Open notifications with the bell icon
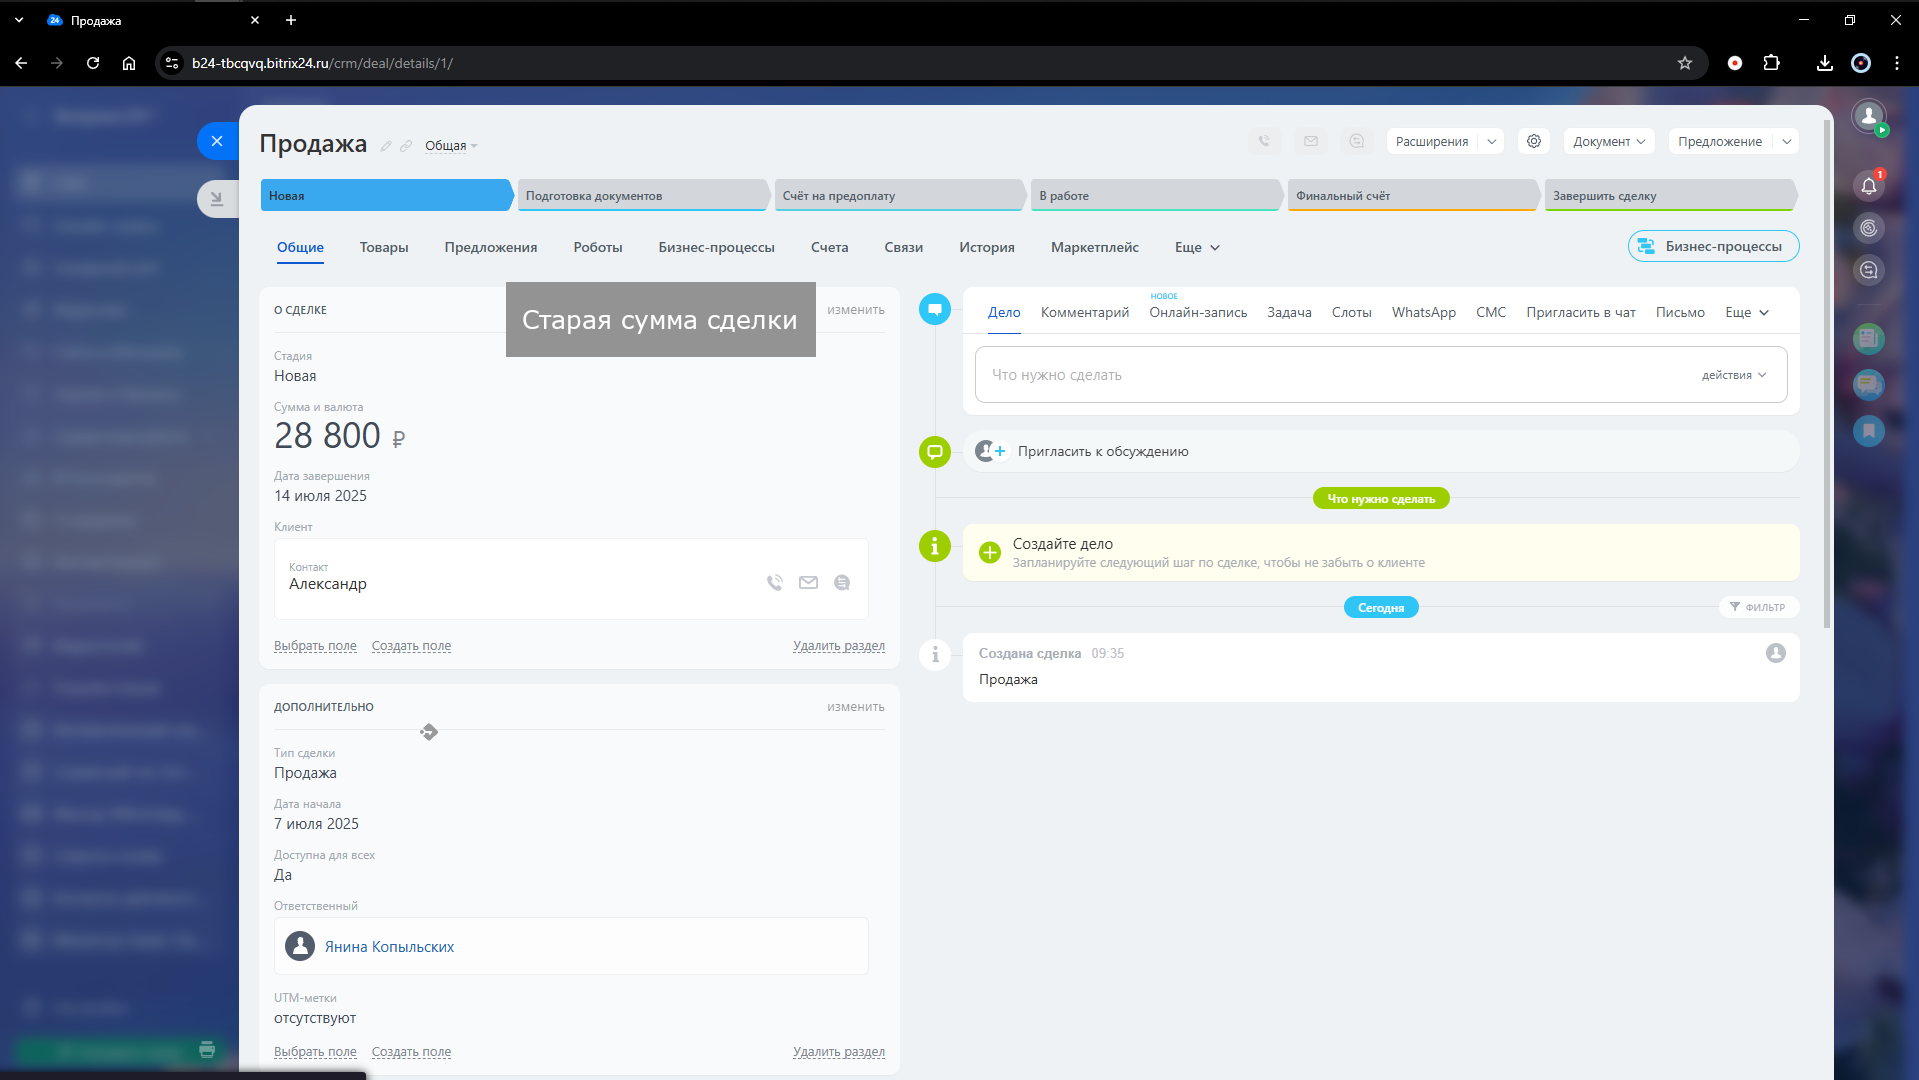 click(1868, 185)
